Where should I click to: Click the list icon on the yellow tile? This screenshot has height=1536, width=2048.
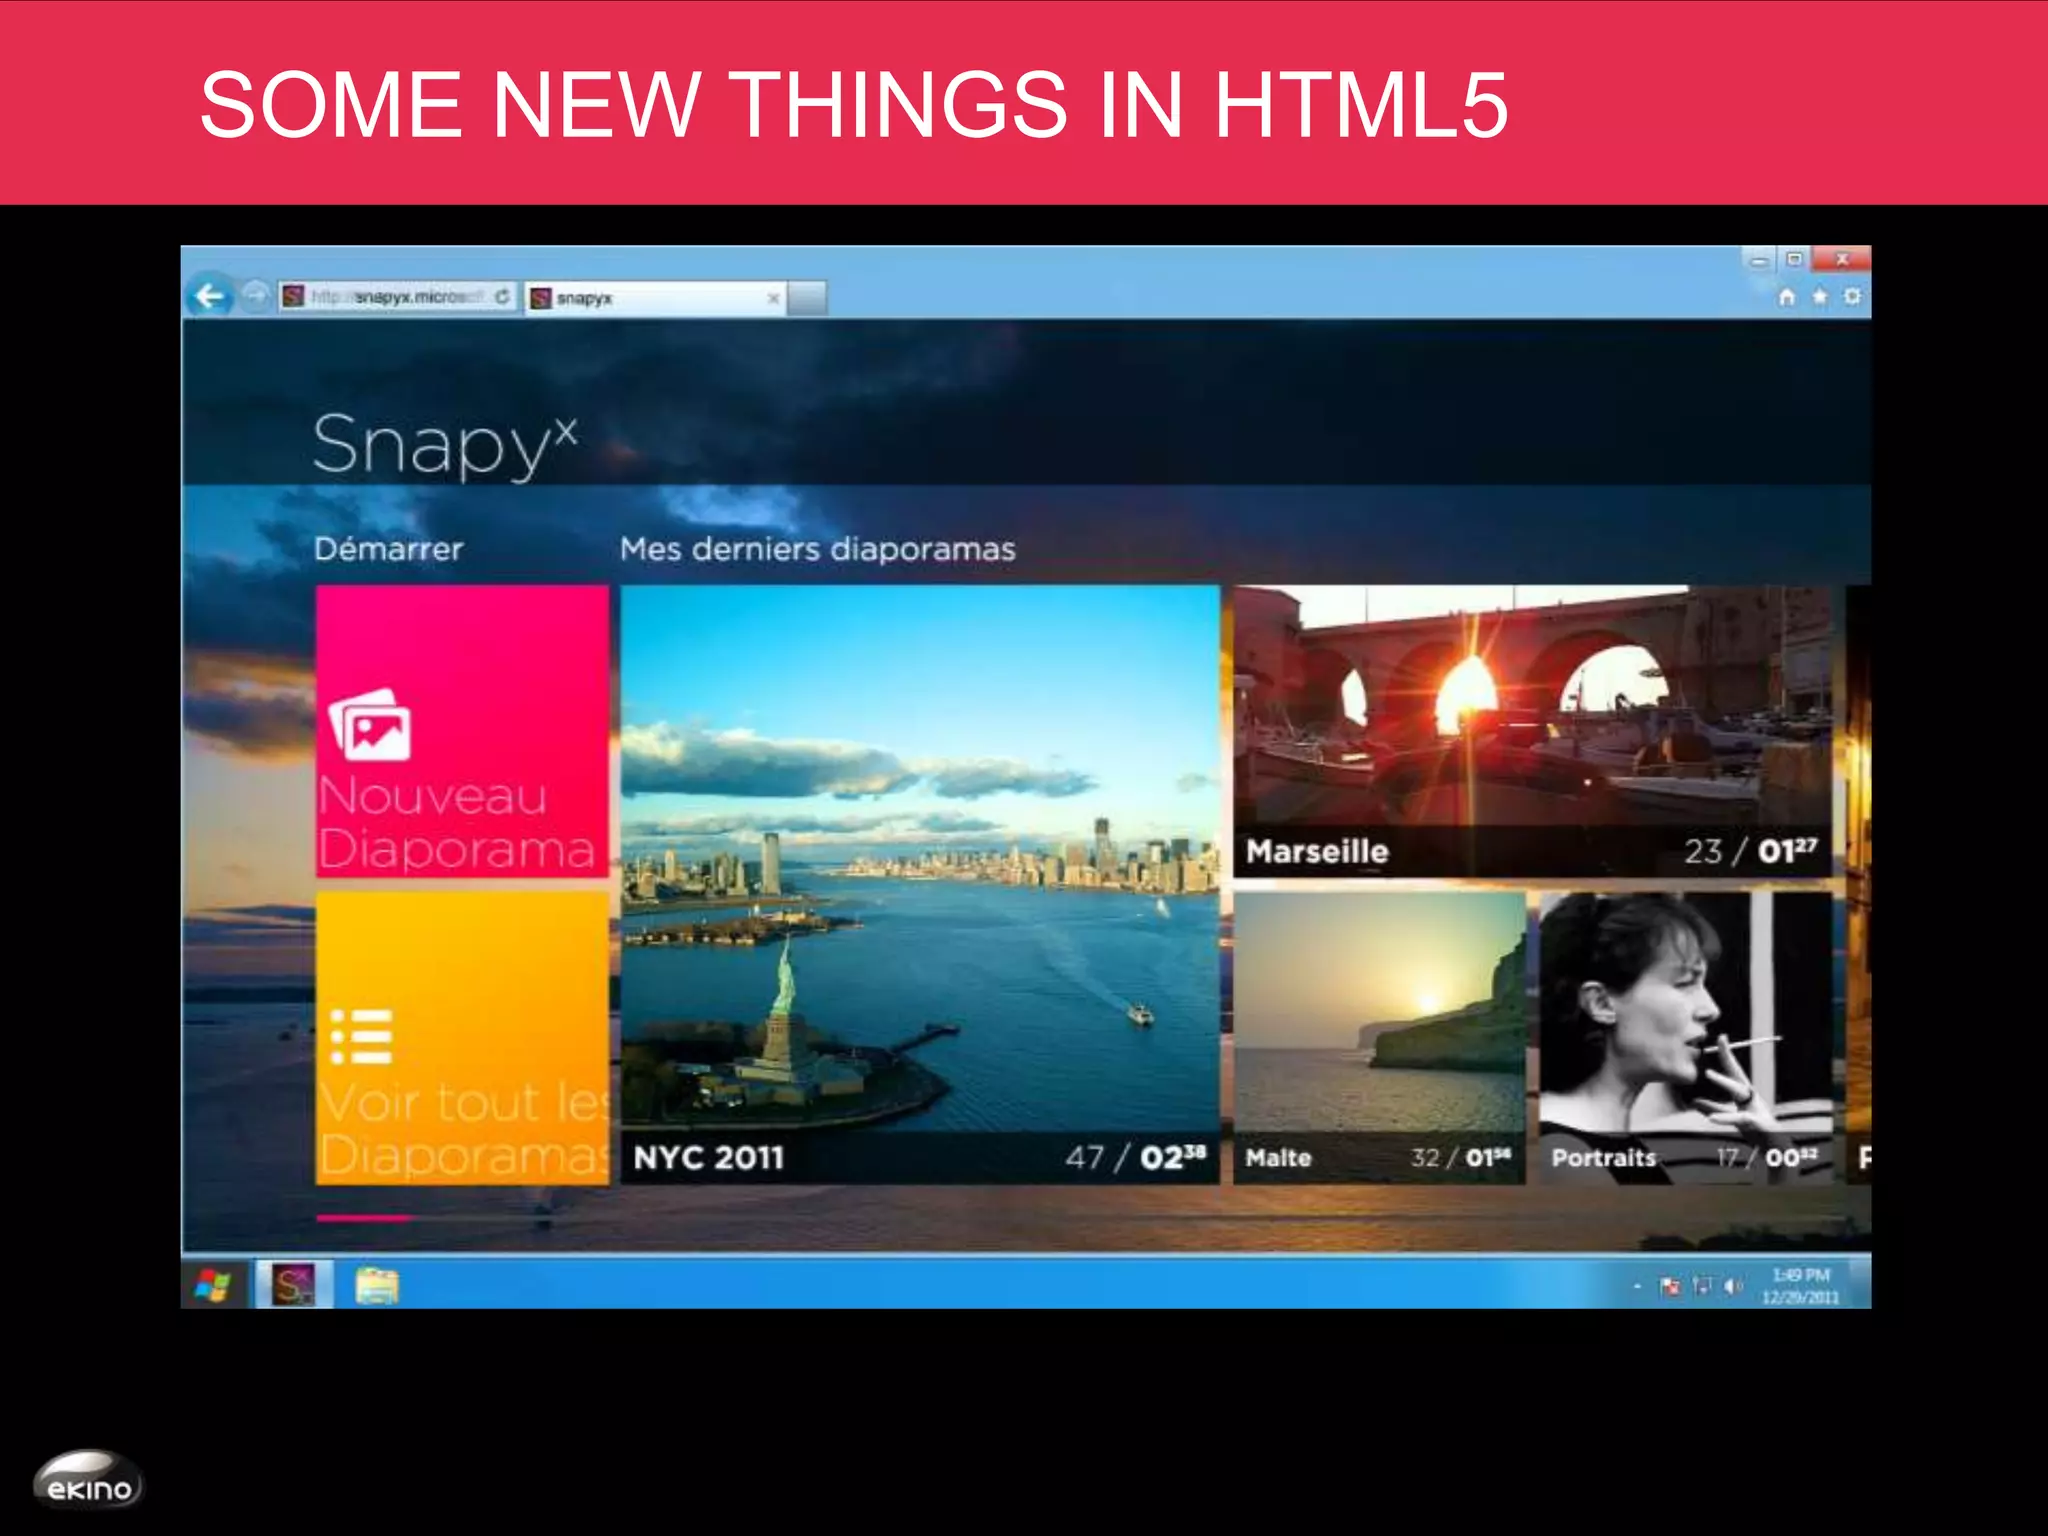[361, 1037]
